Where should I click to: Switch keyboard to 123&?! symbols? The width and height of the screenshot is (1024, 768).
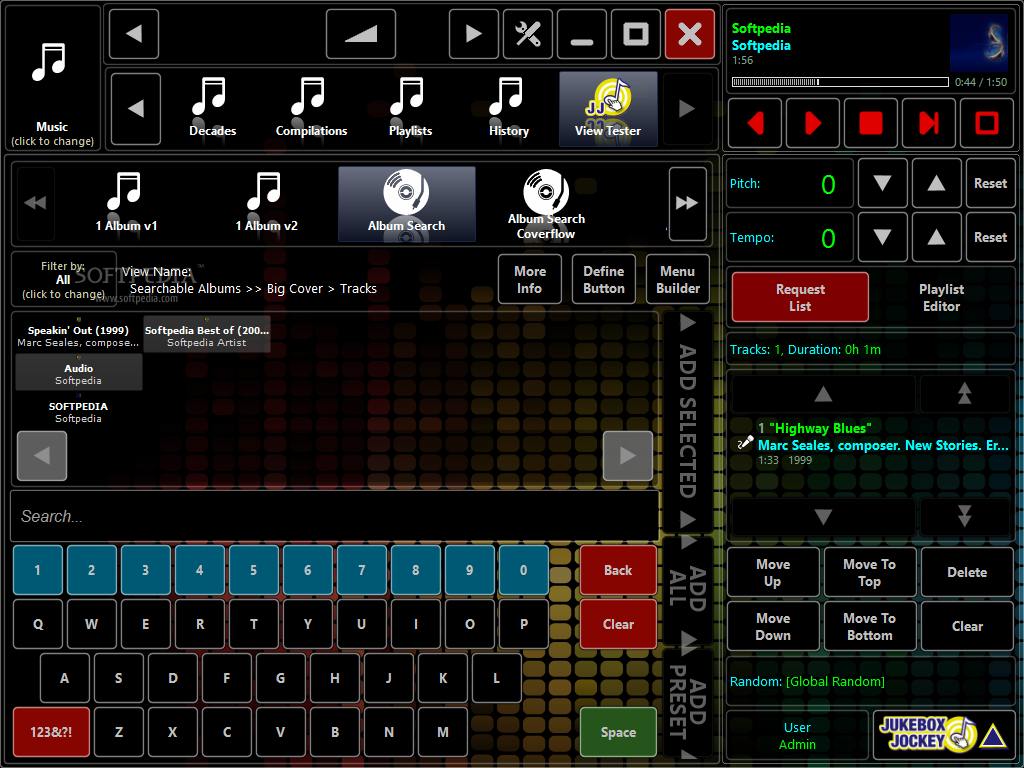point(52,732)
